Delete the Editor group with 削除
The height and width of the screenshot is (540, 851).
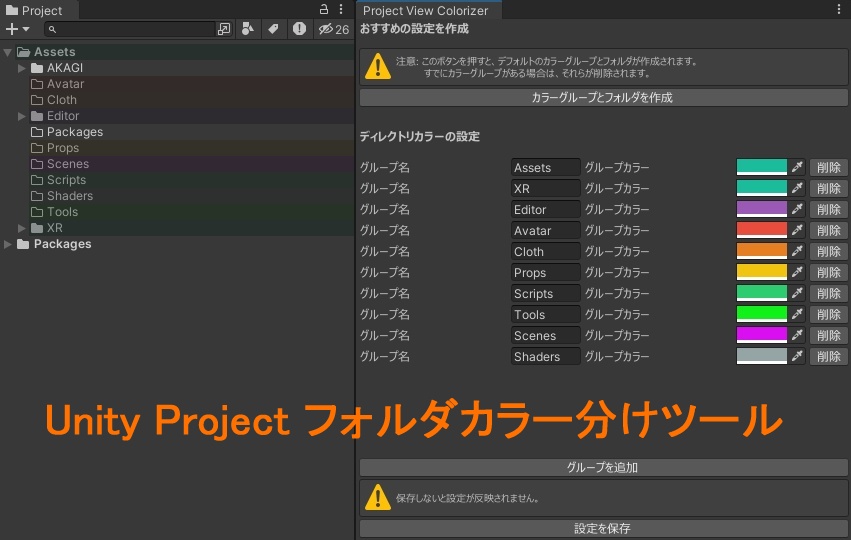pyautogui.click(x=829, y=209)
